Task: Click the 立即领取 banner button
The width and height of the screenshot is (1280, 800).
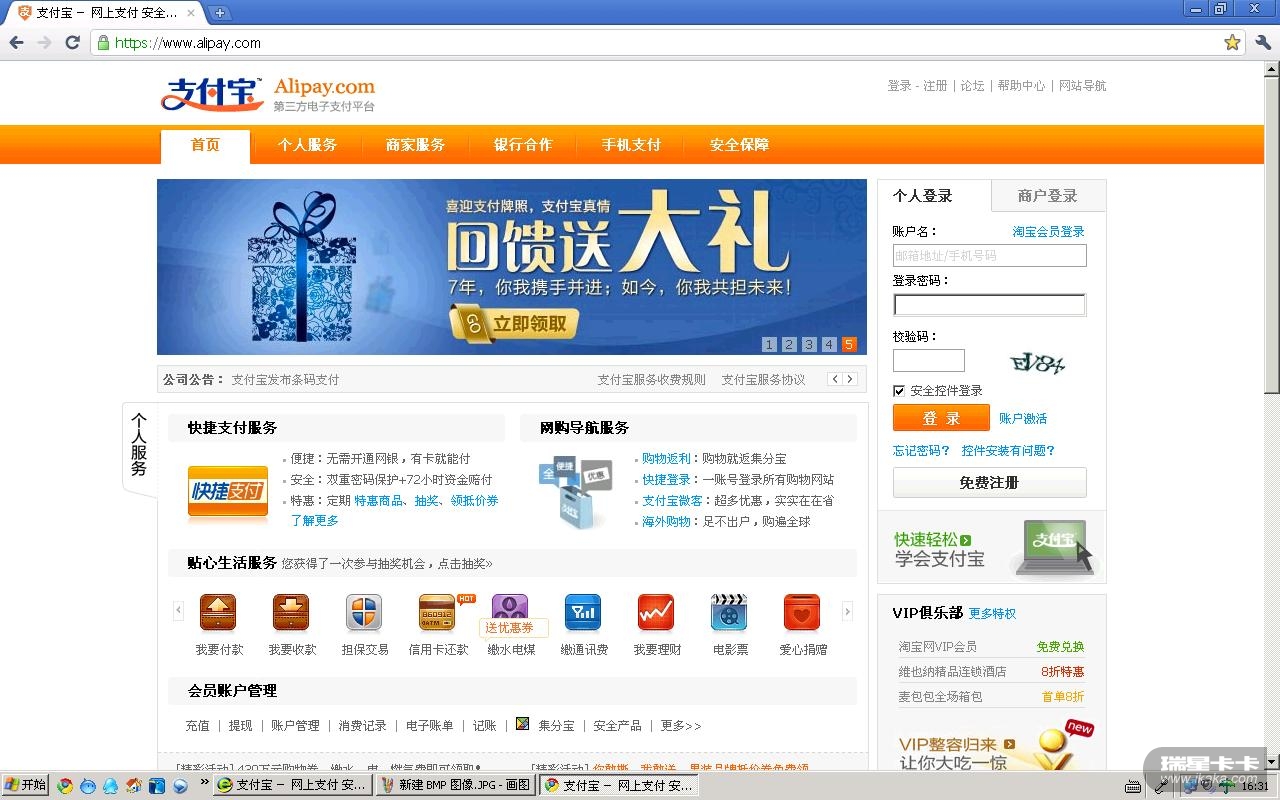Action: click(515, 324)
